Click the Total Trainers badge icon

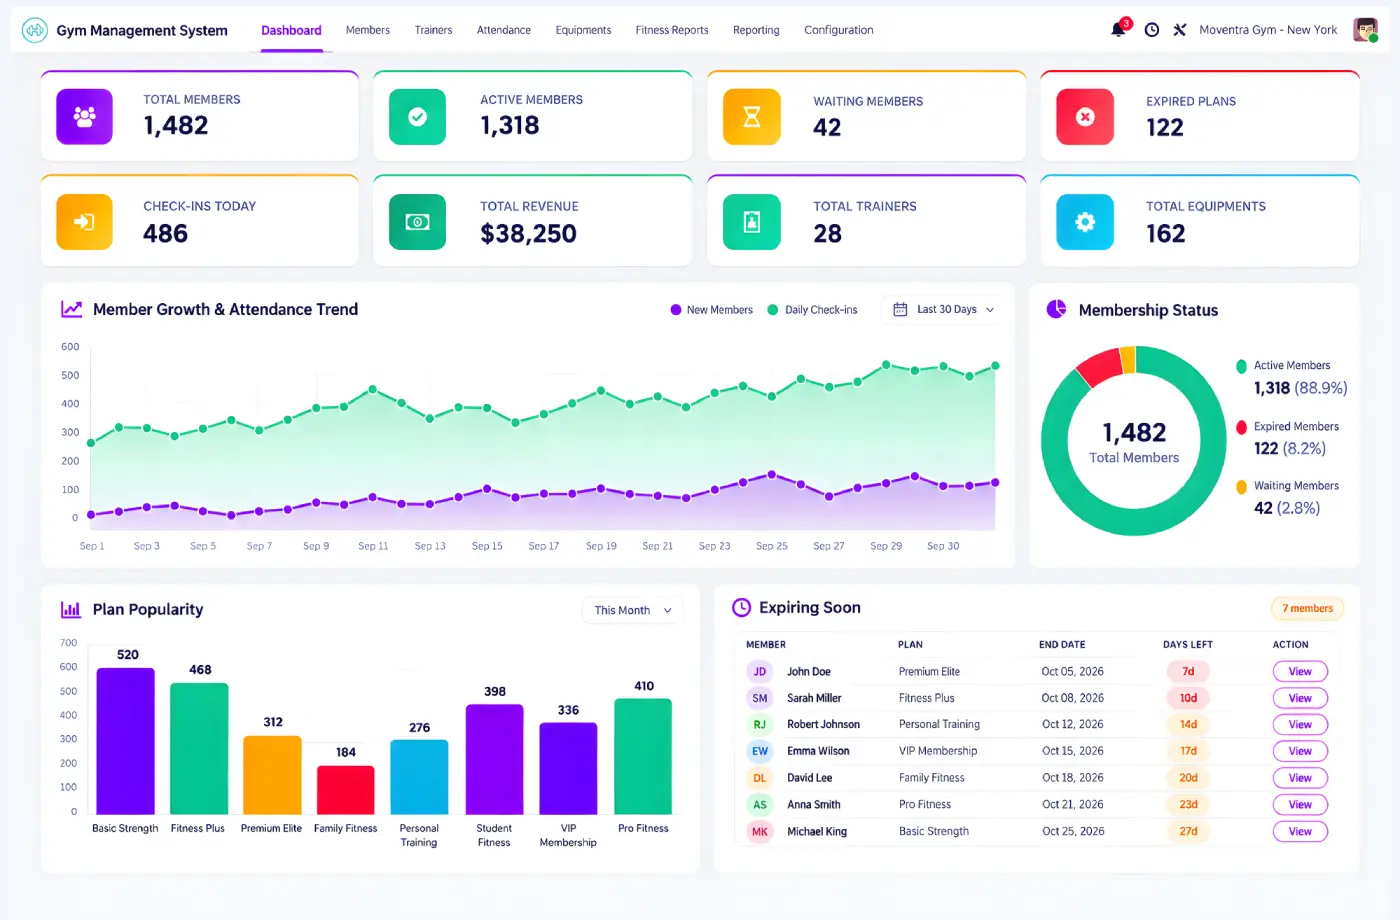tap(752, 222)
